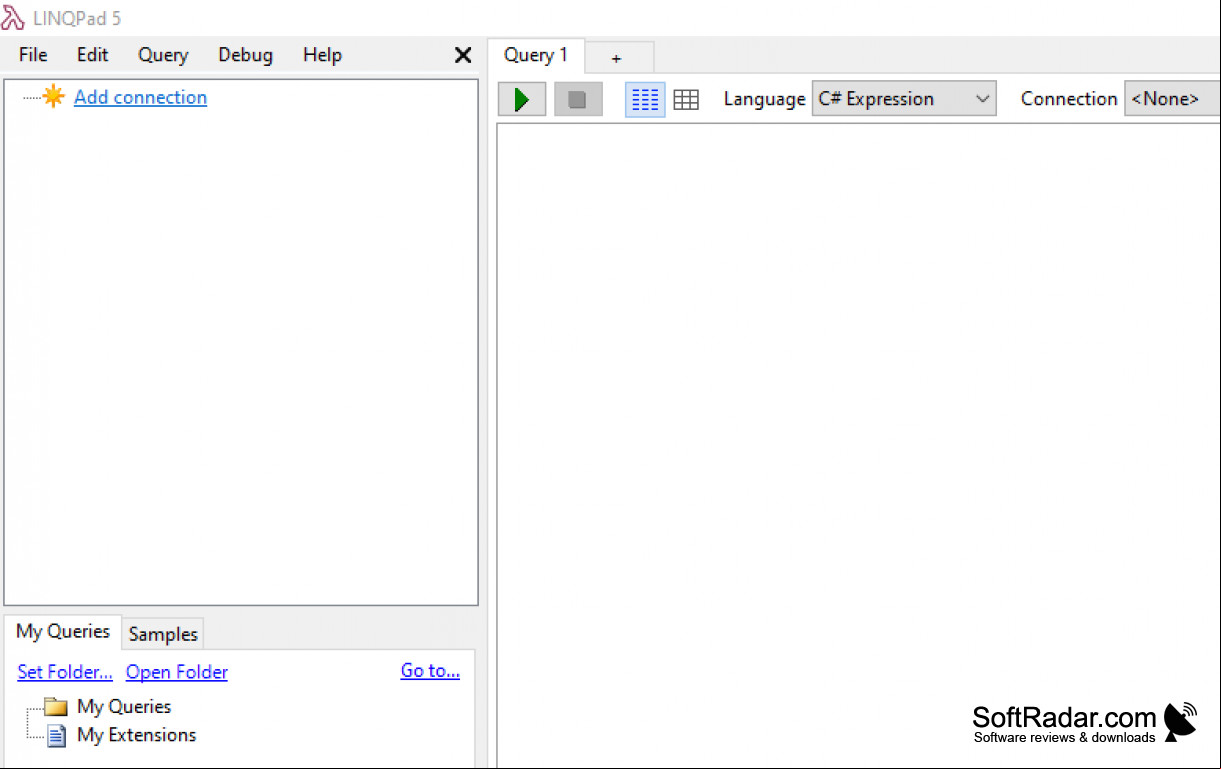Click the Open Folder link

coord(177,672)
